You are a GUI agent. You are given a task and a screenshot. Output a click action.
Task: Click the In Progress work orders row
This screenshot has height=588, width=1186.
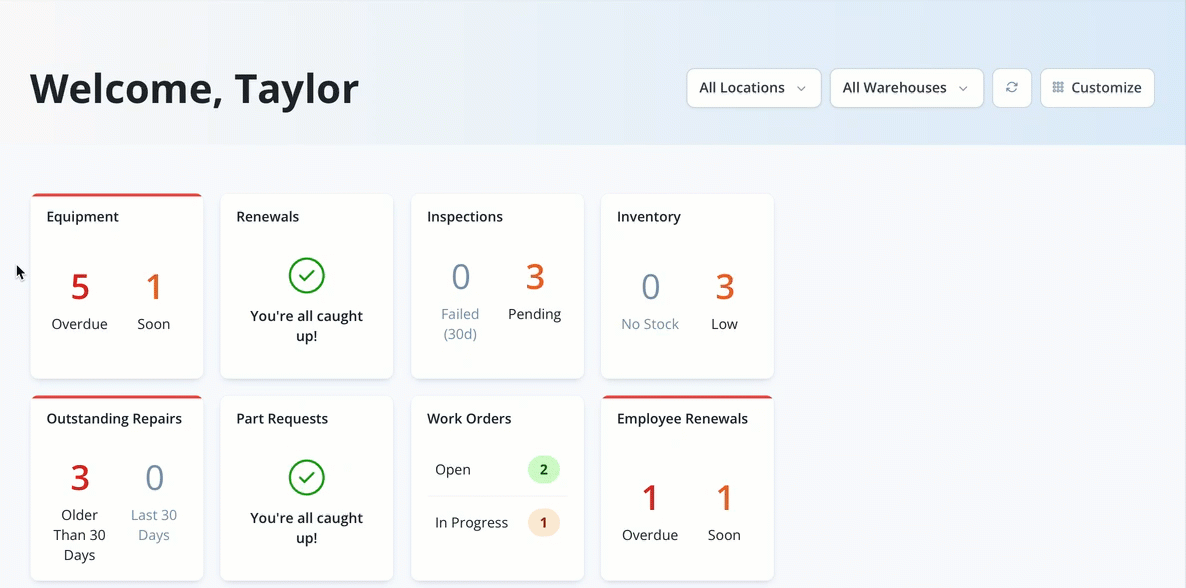pyautogui.click(x=497, y=523)
